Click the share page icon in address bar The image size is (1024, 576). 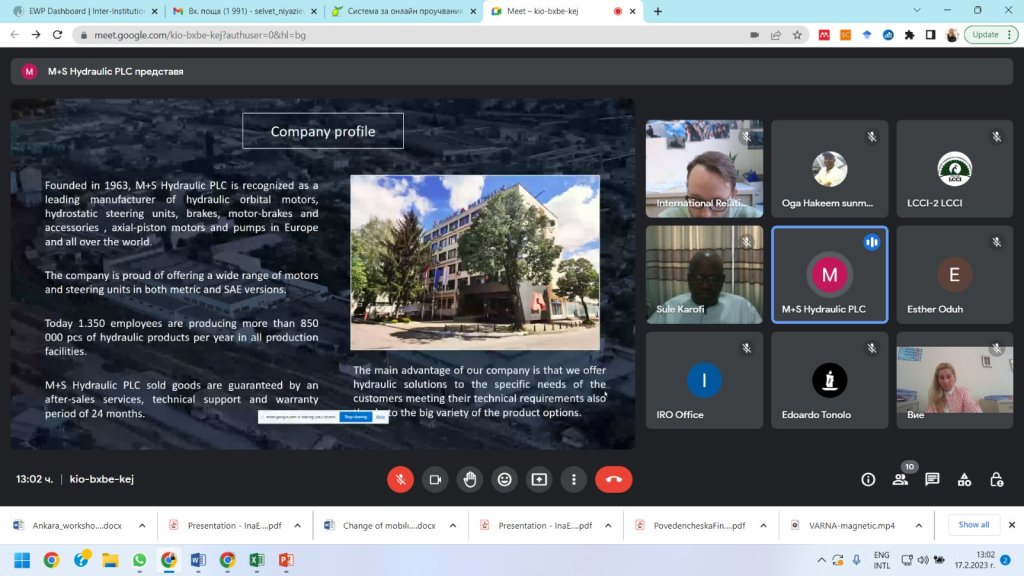click(776, 35)
